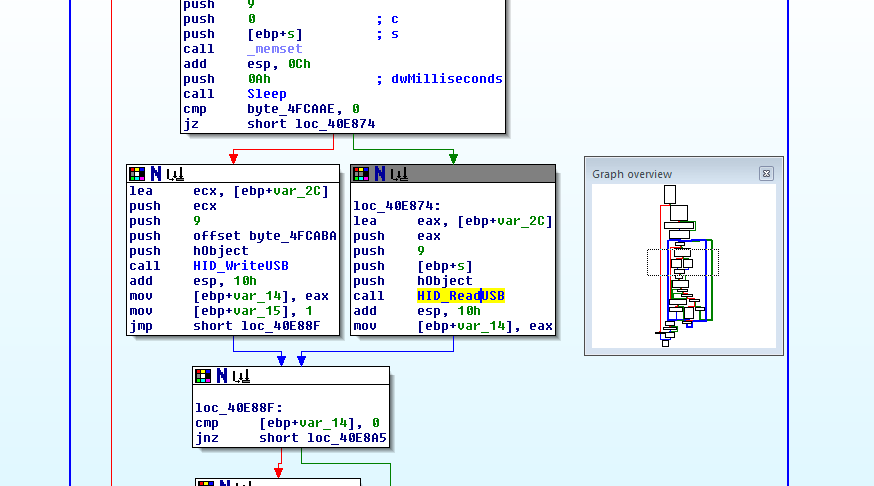Image resolution: width=874 pixels, height=486 pixels.
Task: Open node color picker on loc_40E874 node
Action: pyautogui.click(x=361, y=174)
